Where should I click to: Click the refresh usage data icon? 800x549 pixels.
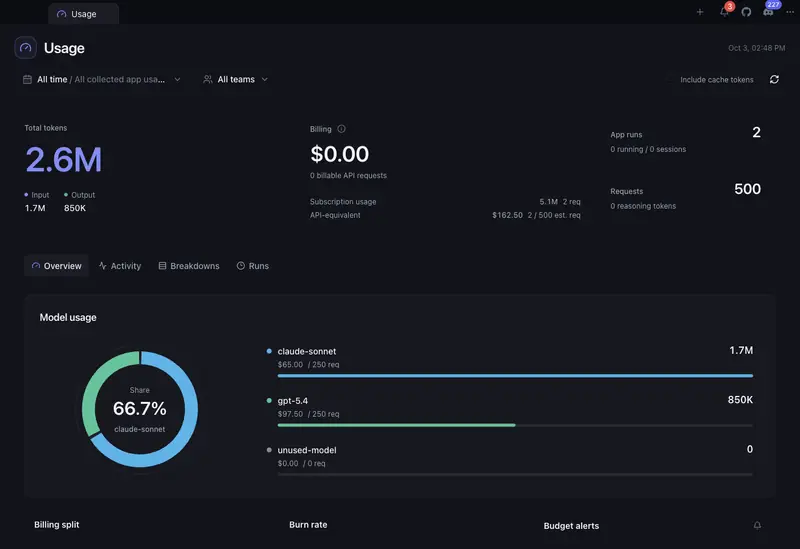coord(774,79)
